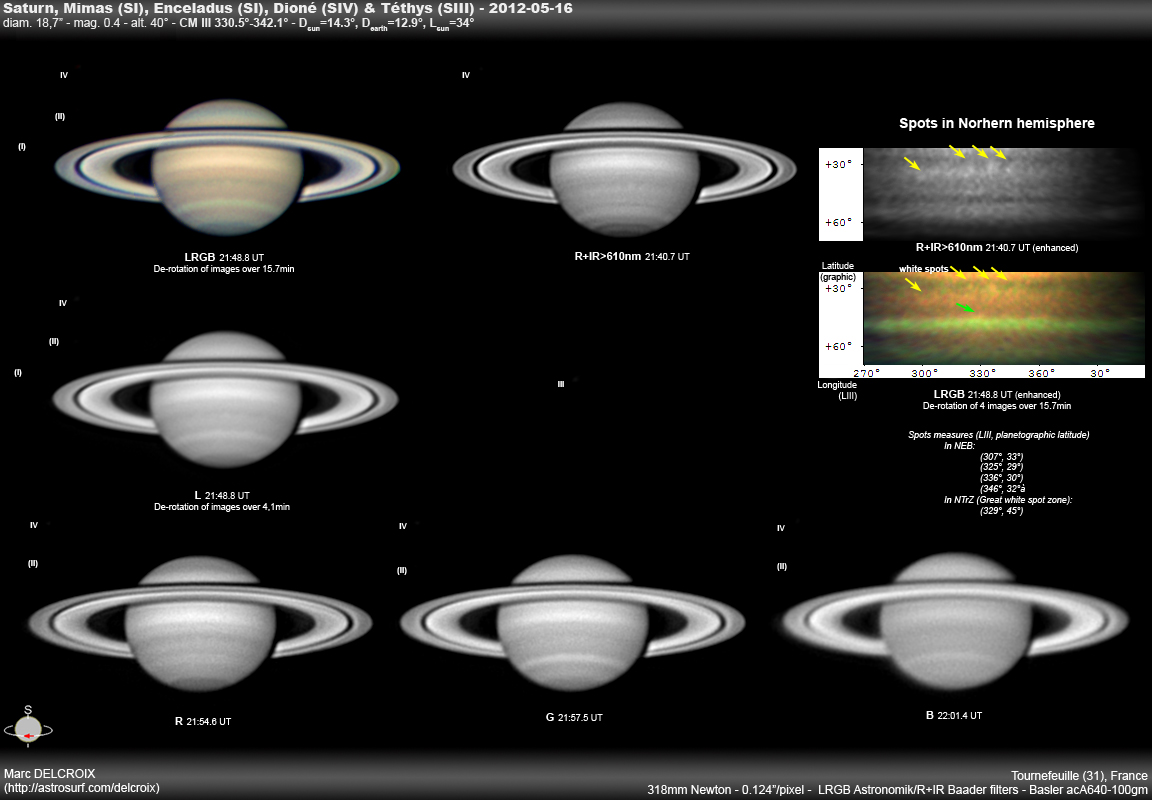Click the 'Marc DELCROIX' author name
Viewport: 1152px width, 800px height.
[x=49, y=774]
